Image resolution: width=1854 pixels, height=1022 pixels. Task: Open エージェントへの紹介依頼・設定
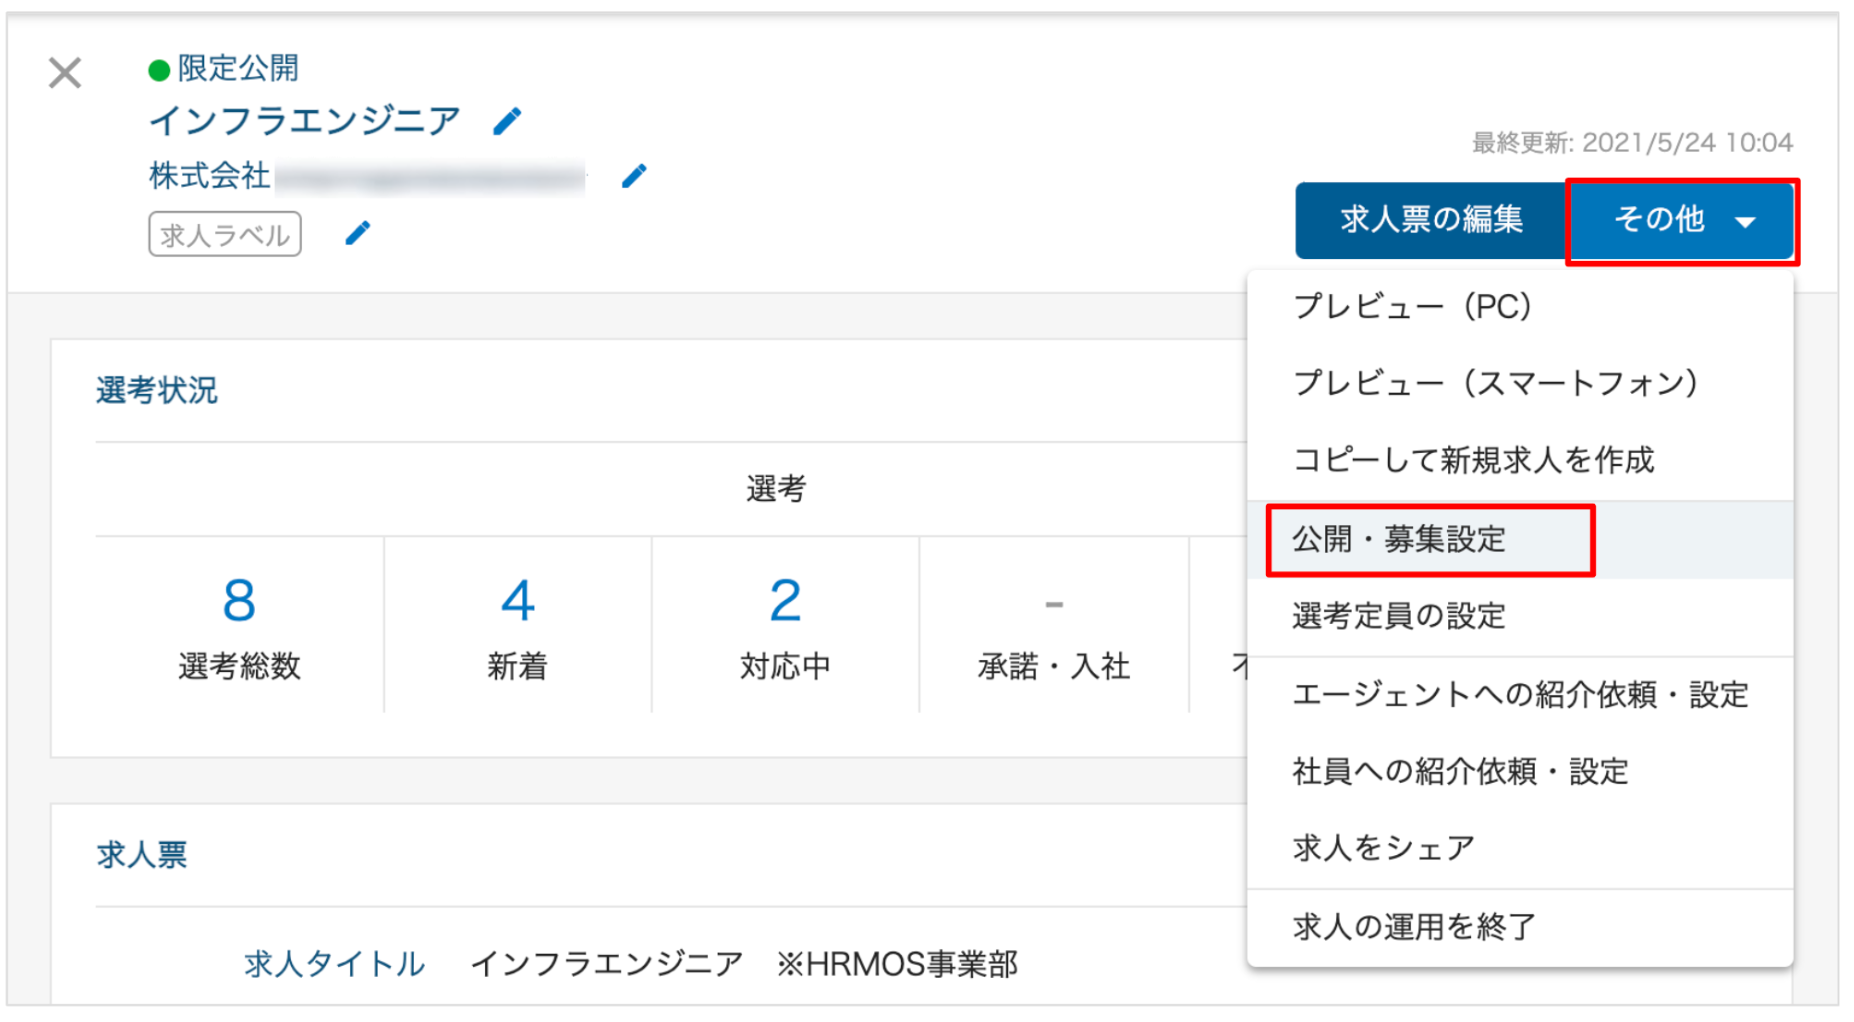click(1520, 695)
